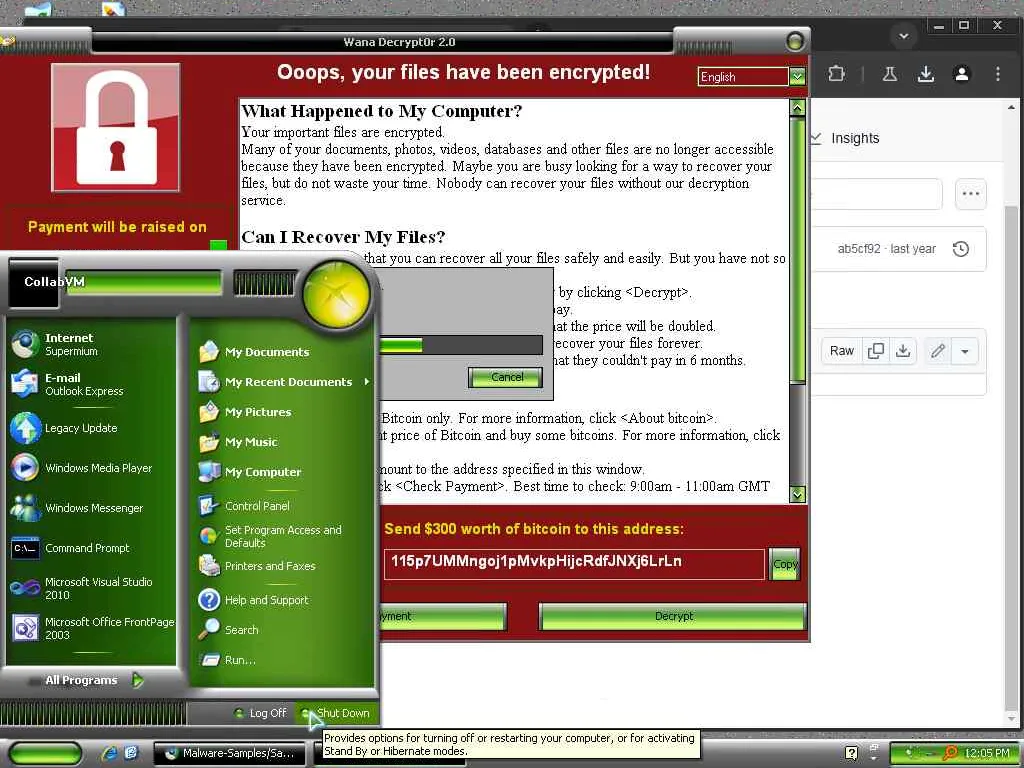The image size is (1024, 768).
Task: Open browser extensions puzzle icon
Action: pyautogui.click(x=836, y=74)
